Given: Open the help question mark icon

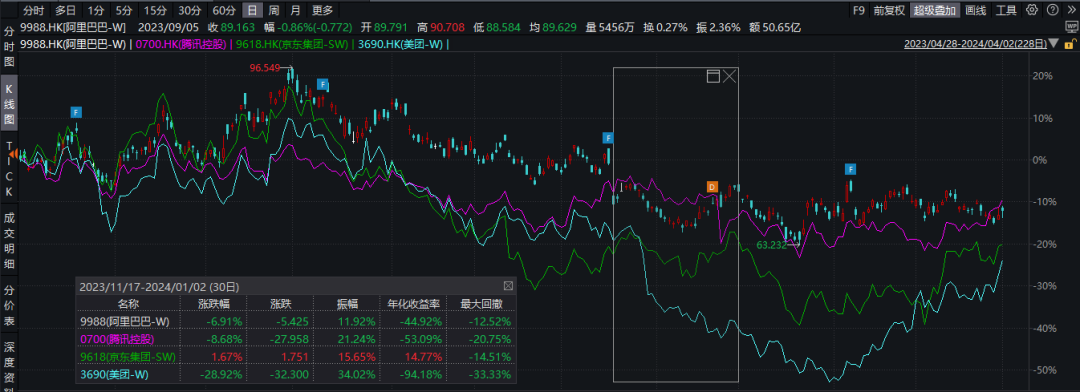Looking at the screenshot, I should click(1052, 10).
